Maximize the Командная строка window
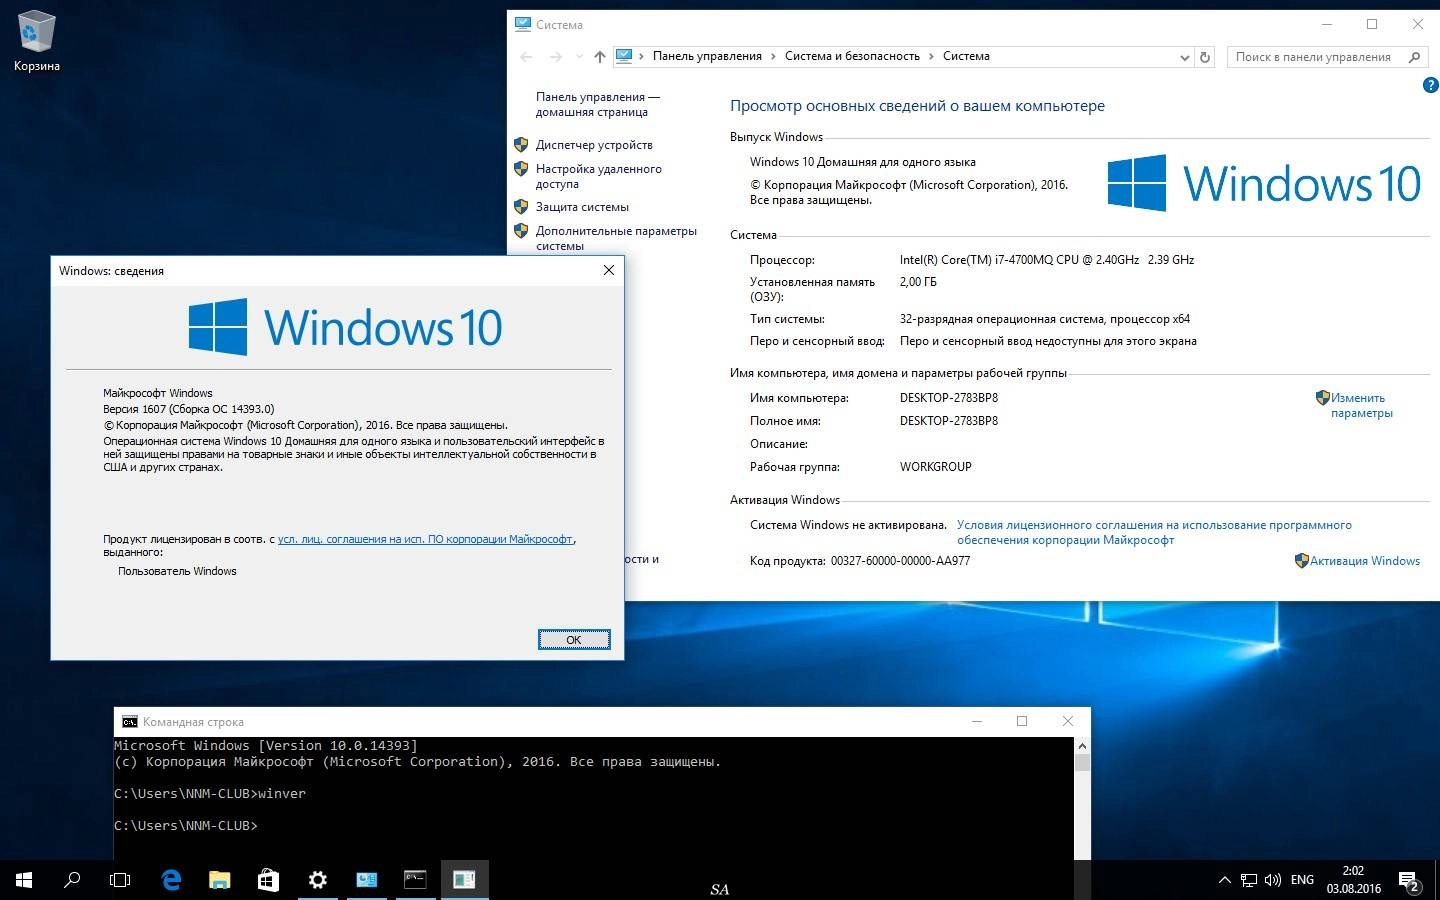1440x900 pixels. [1022, 721]
